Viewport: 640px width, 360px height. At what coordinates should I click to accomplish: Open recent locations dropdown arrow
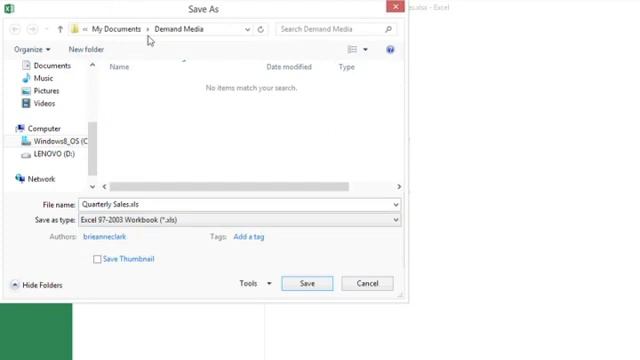(47, 29)
